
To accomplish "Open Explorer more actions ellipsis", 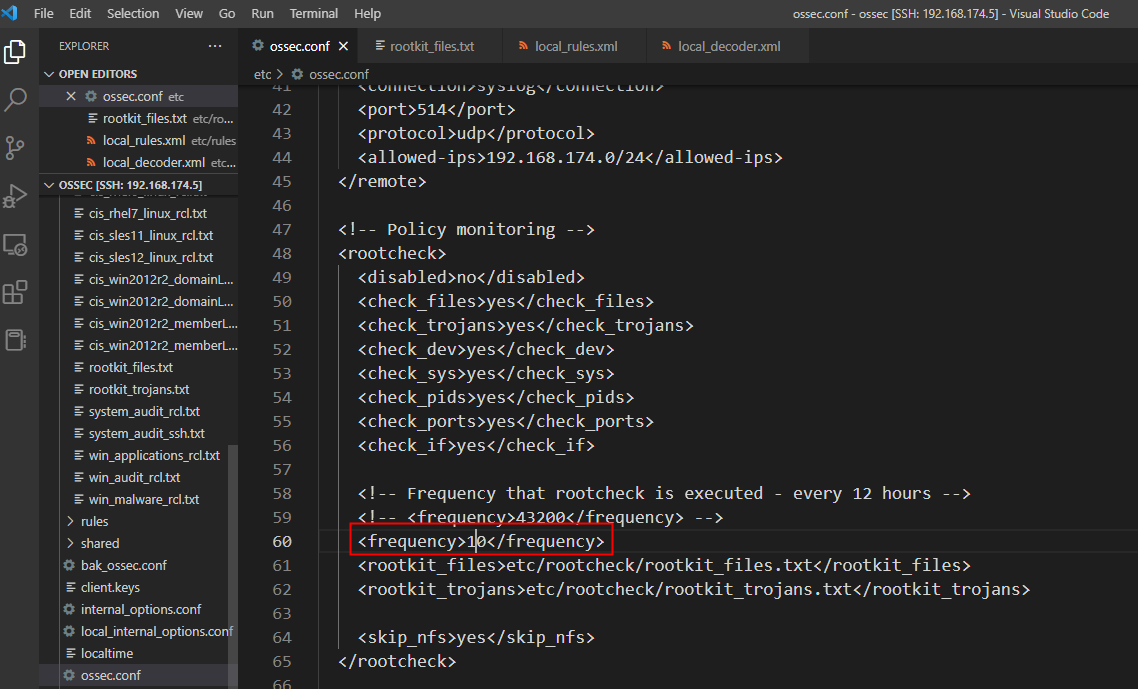I will coord(215,46).
